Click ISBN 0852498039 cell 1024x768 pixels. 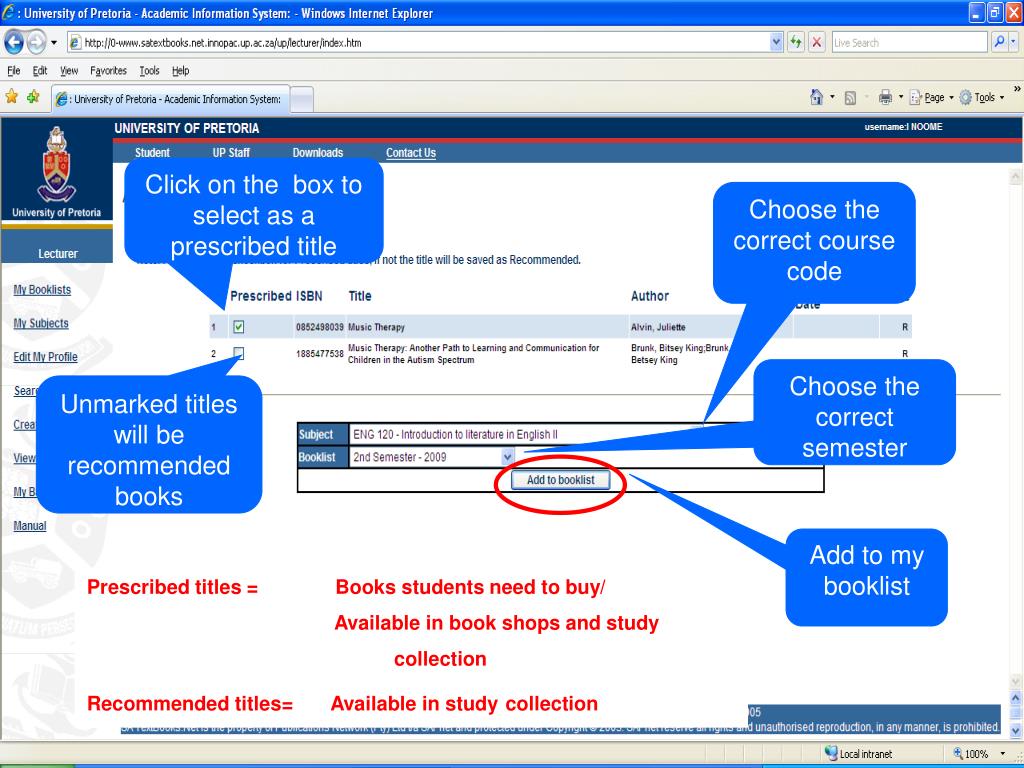(319, 327)
